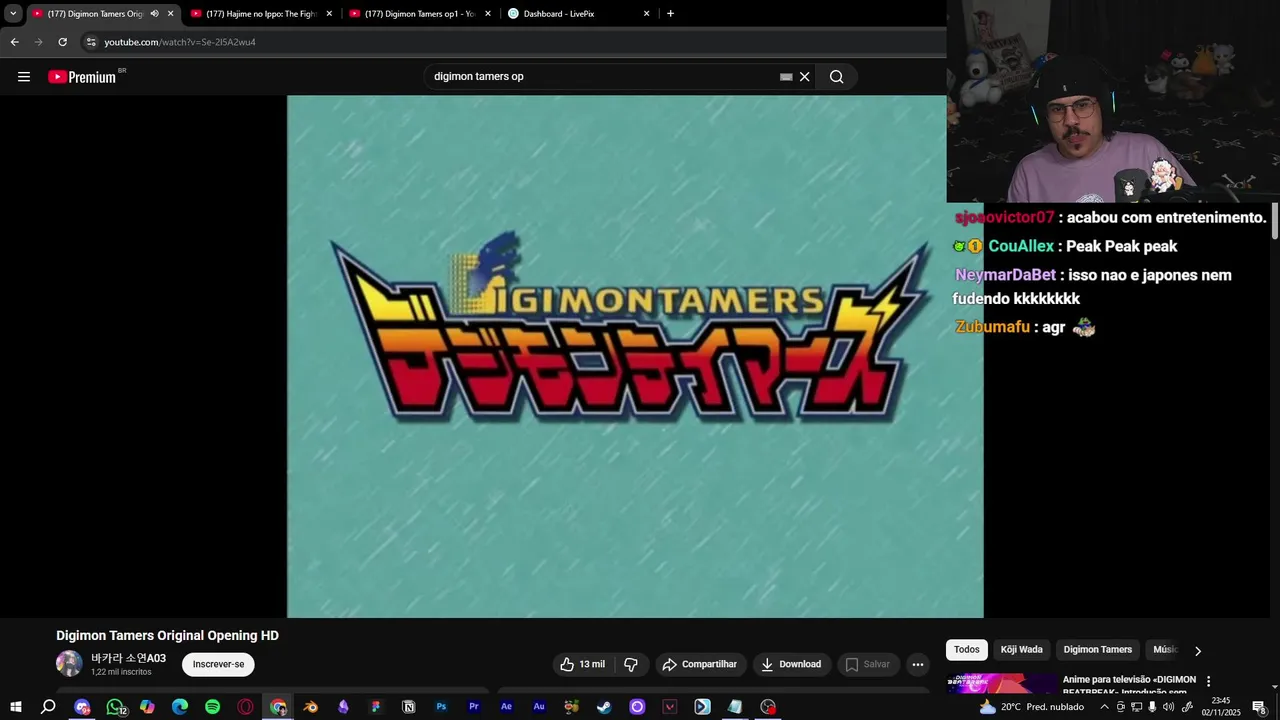
Task: Click the Download button
Action: (x=790, y=664)
